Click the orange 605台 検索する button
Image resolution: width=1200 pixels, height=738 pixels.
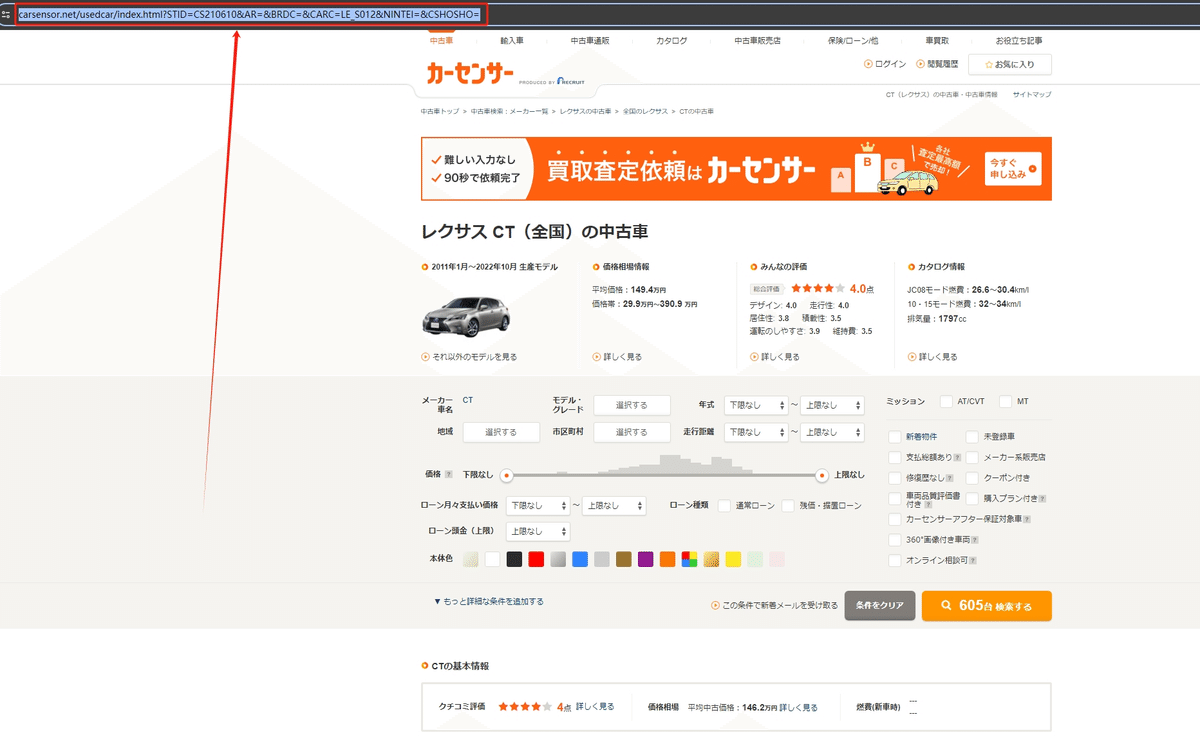pos(986,605)
